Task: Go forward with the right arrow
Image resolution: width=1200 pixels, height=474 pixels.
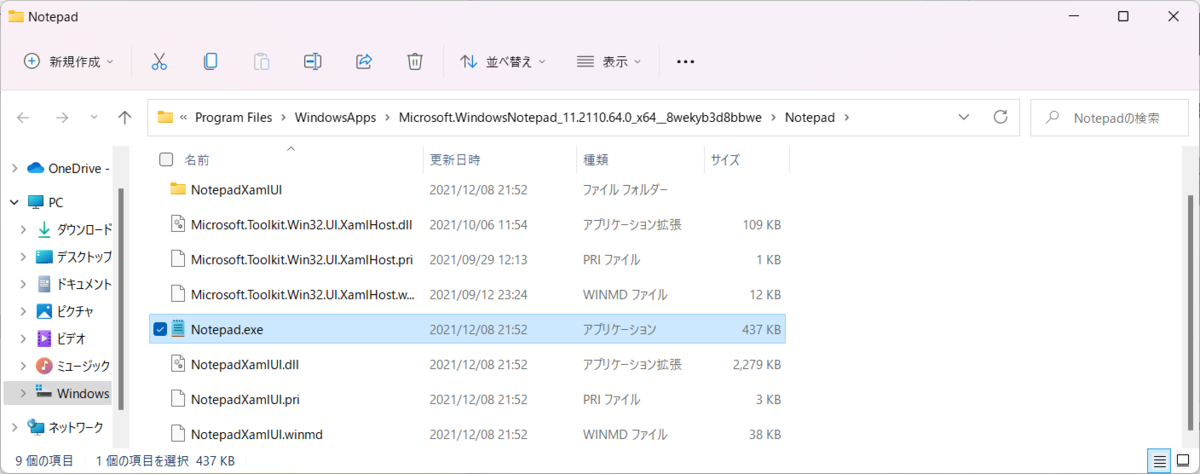Action: 62,117
